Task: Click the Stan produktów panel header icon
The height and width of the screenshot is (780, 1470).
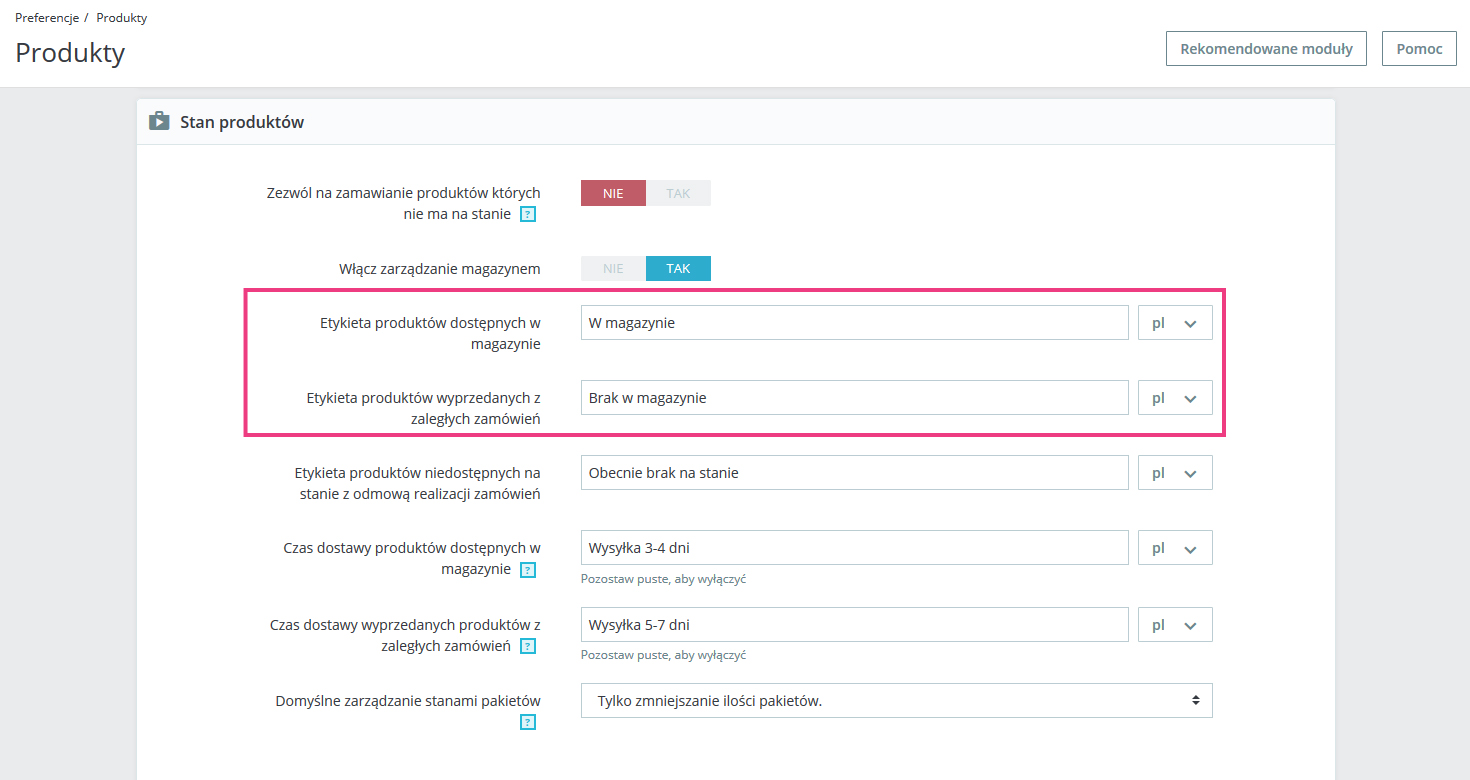Action: (x=159, y=122)
